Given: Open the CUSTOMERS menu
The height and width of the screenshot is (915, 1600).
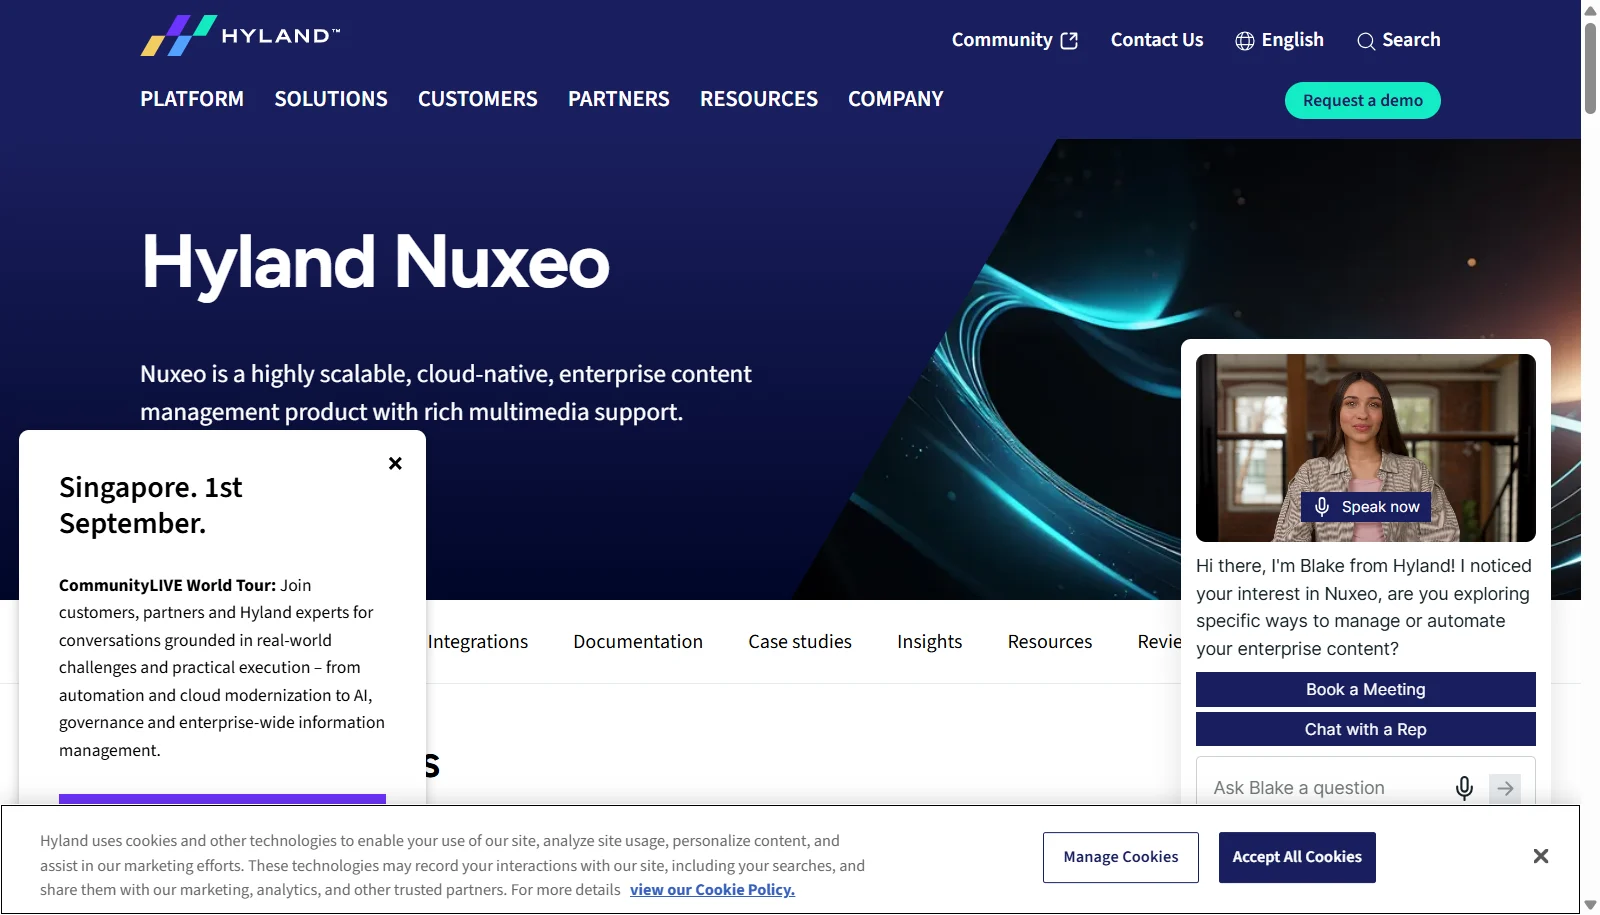Looking at the screenshot, I should 478,99.
